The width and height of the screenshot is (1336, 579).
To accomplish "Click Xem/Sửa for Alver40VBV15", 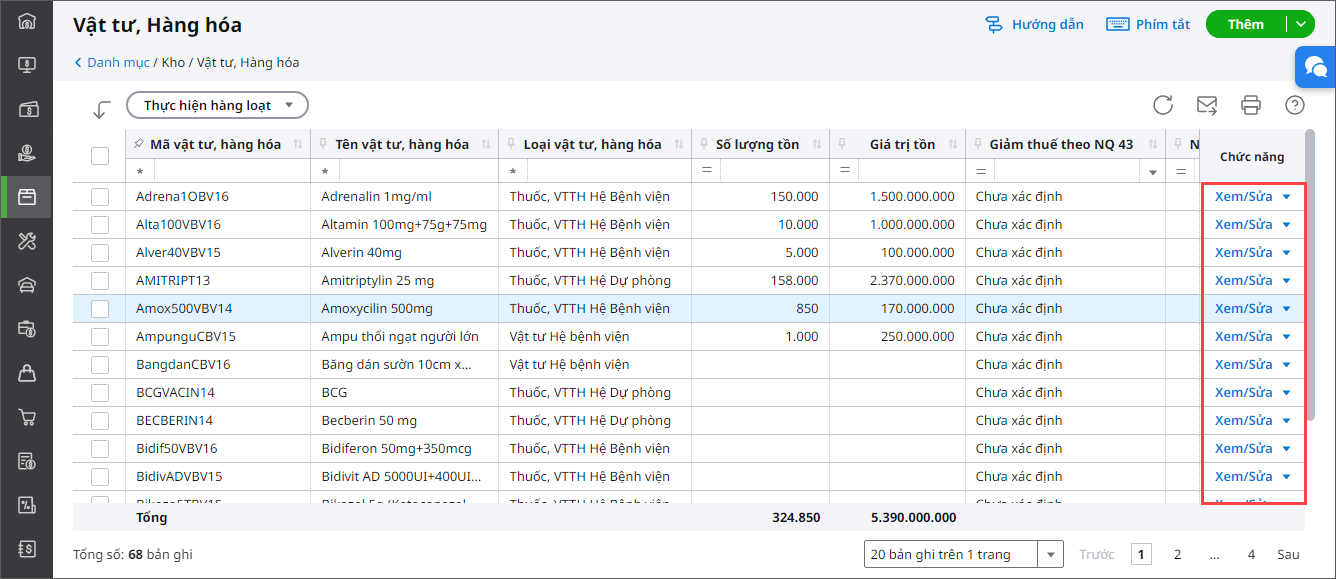I will click(1243, 253).
